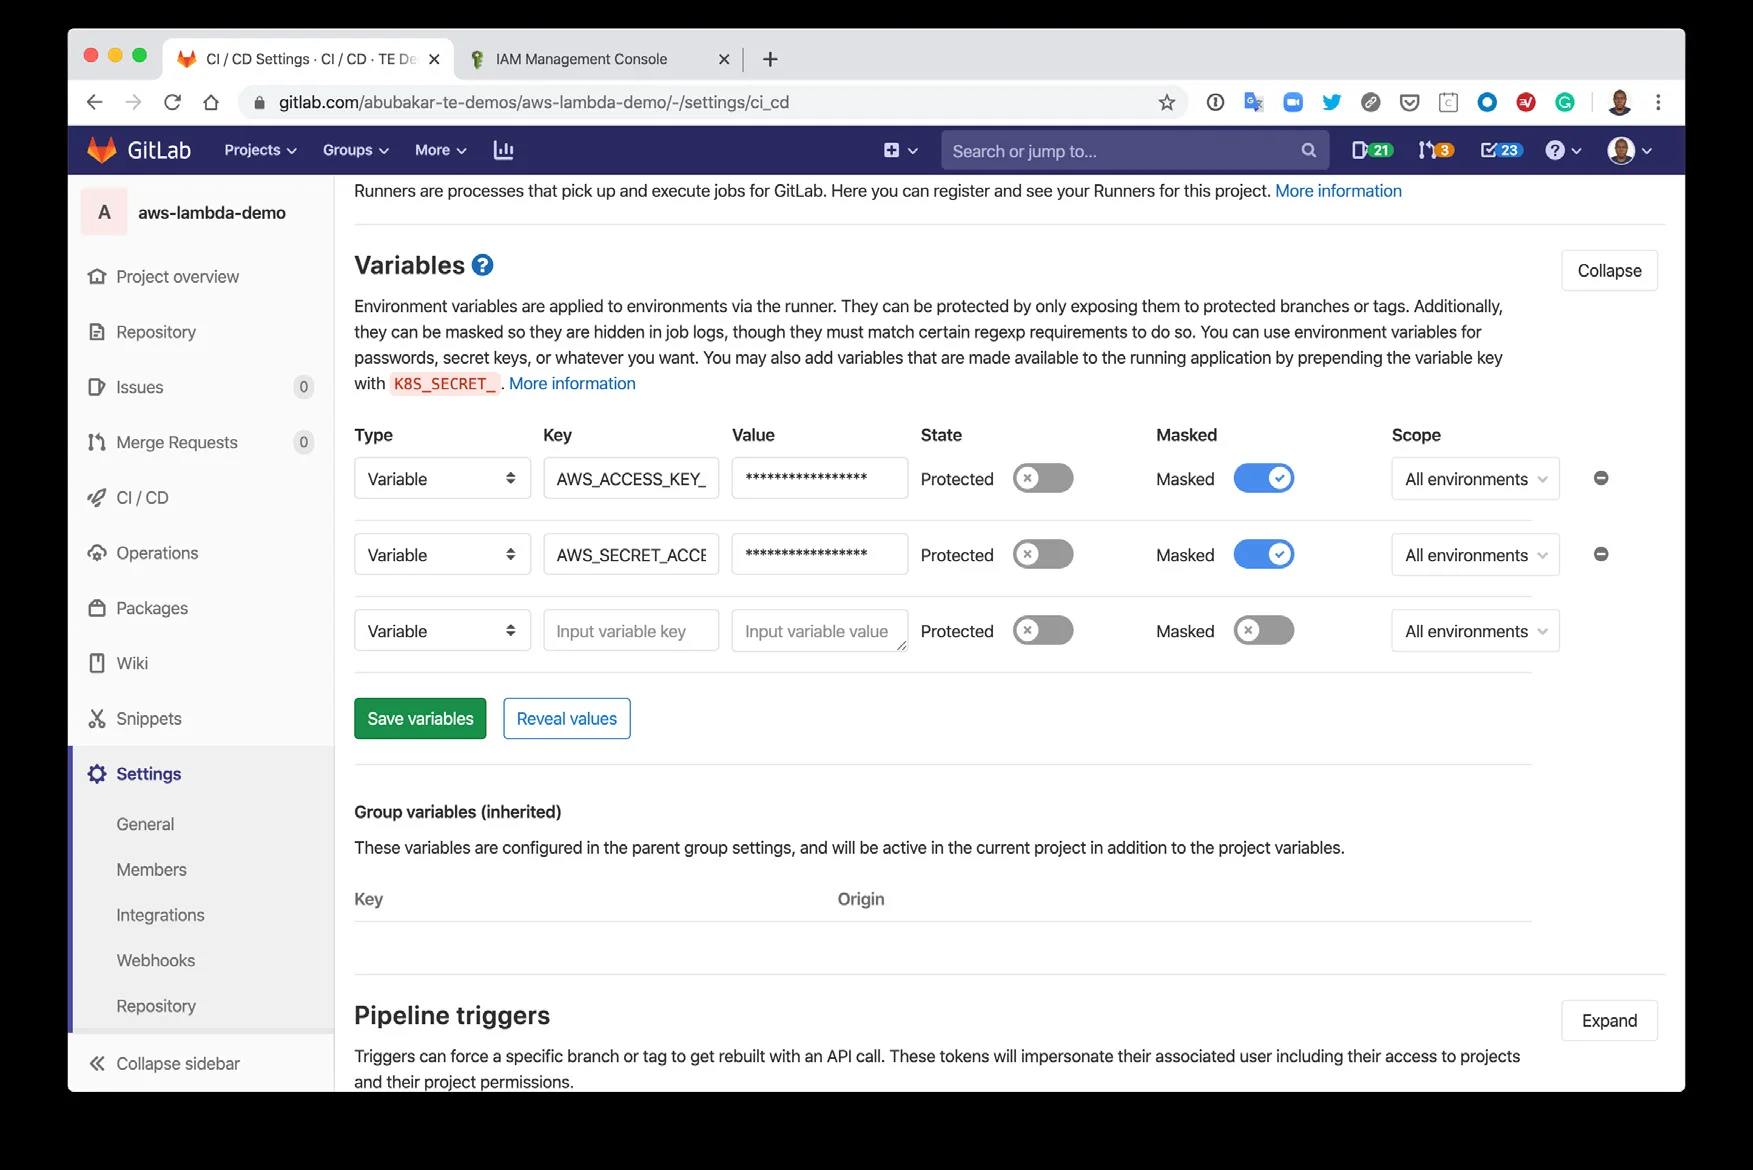This screenshot has width=1753, height=1170.
Task: Open CI / CD in the sidebar
Action: (x=142, y=498)
